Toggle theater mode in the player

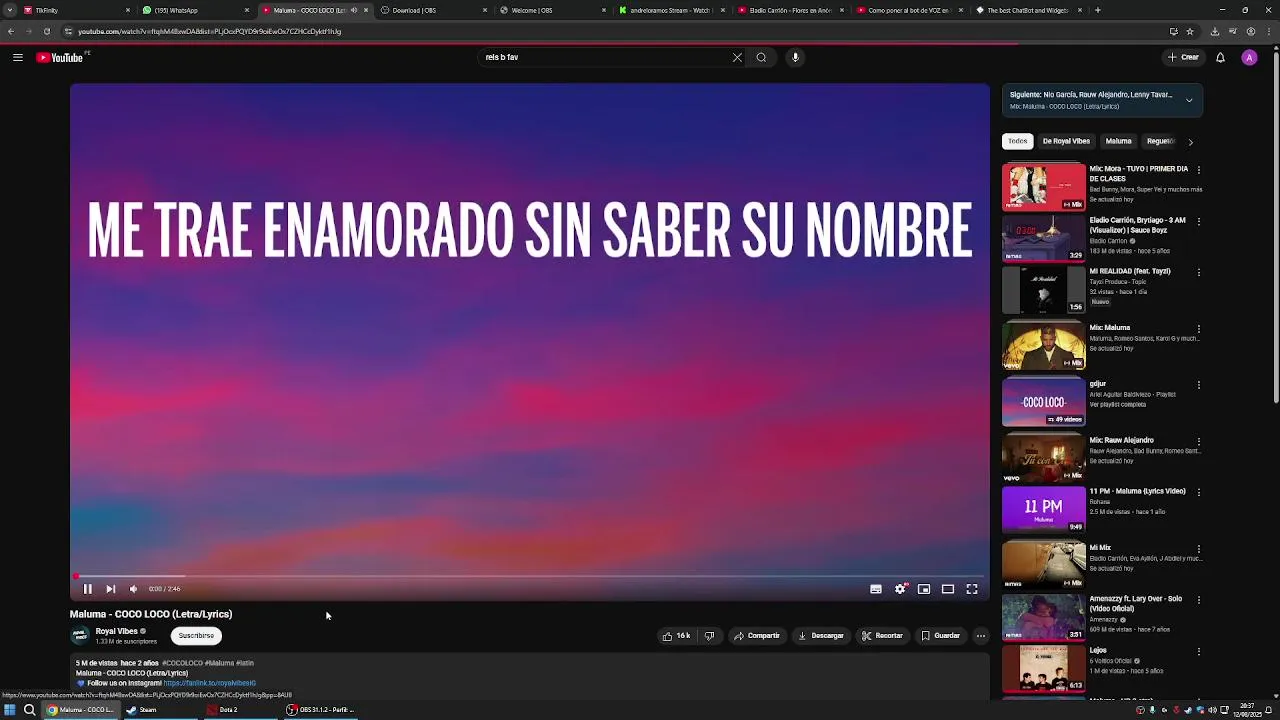(x=948, y=589)
